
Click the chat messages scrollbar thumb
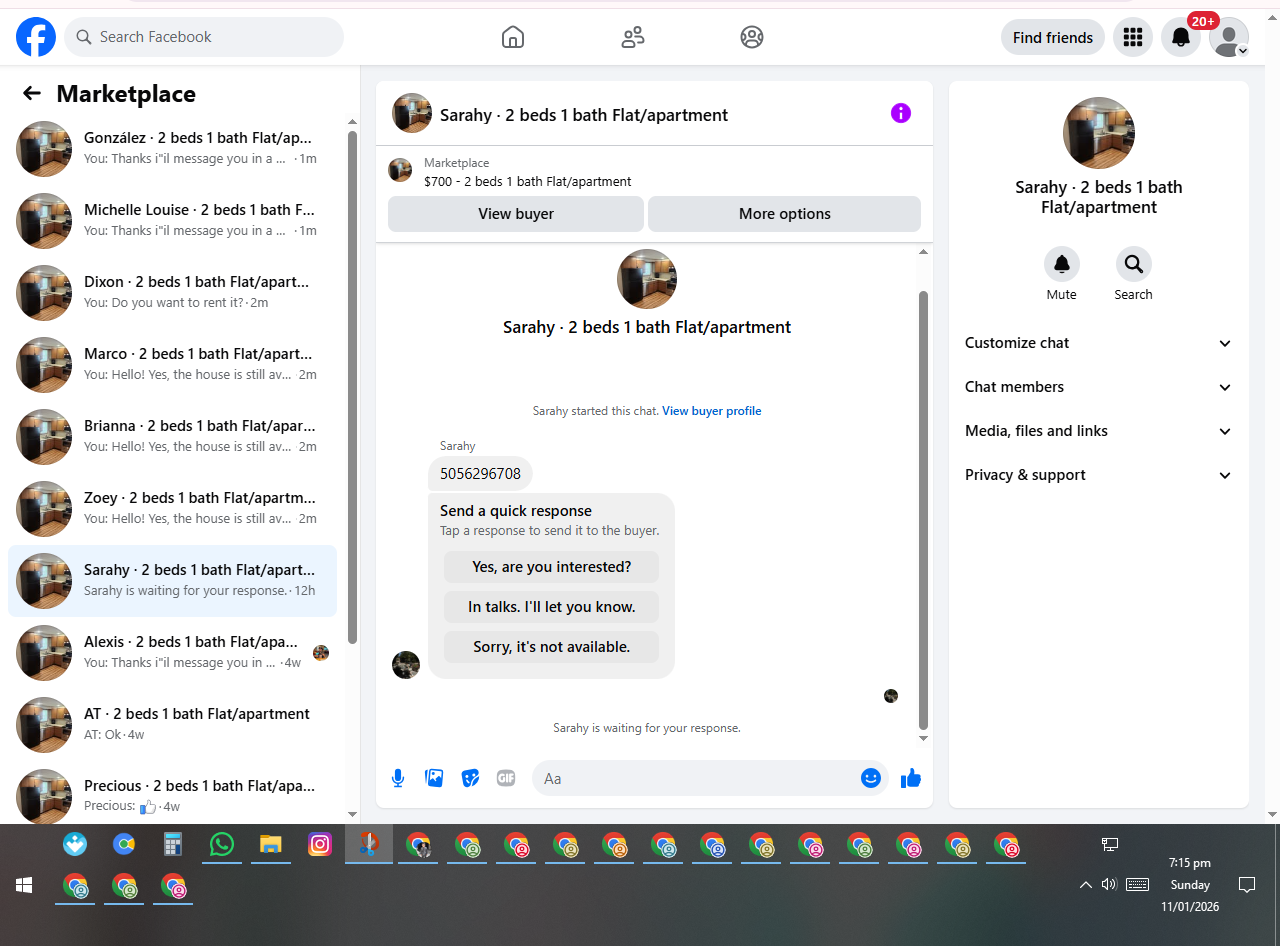[923, 510]
